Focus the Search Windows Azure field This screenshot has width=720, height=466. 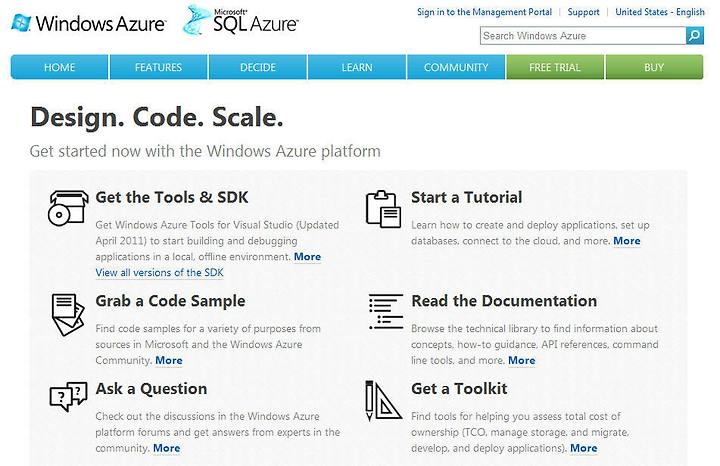click(583, 35)
